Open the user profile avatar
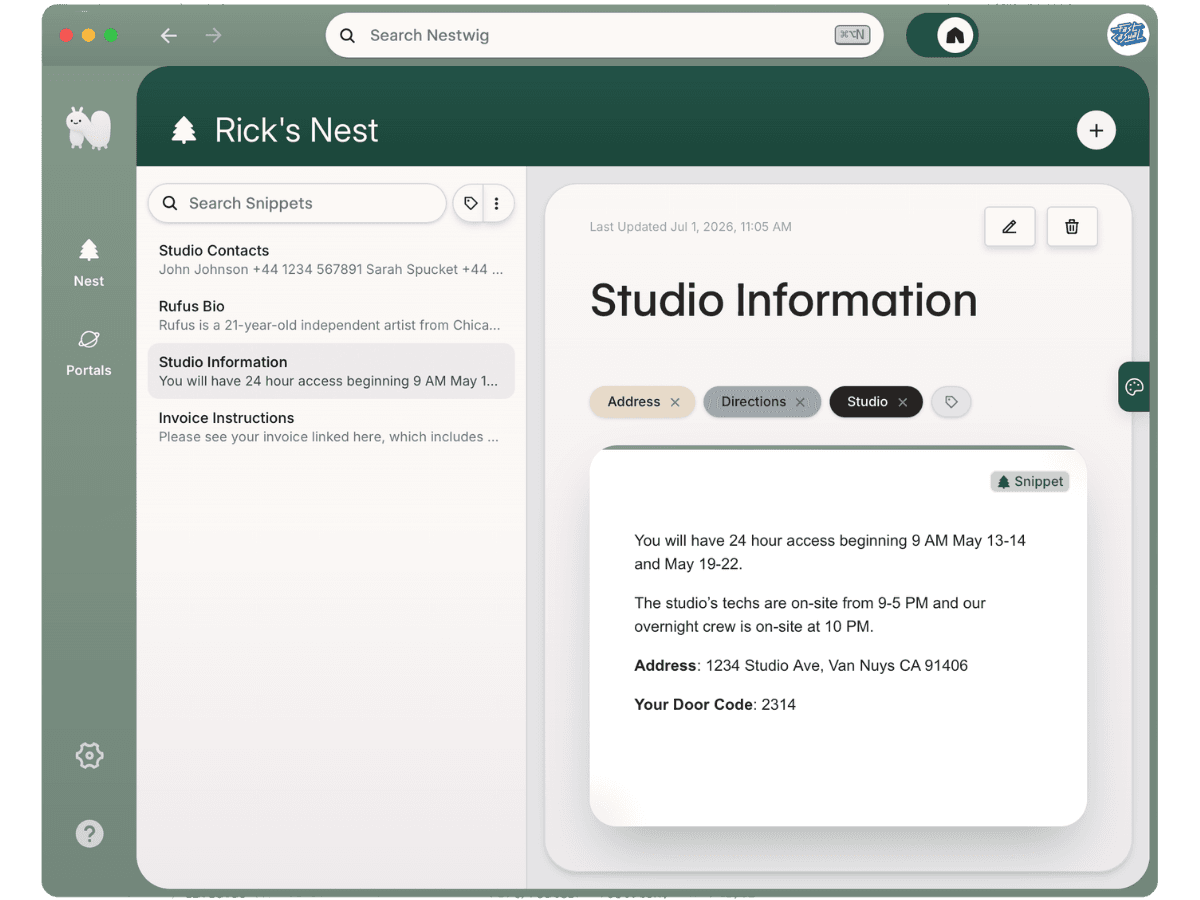 point(1128,35)
